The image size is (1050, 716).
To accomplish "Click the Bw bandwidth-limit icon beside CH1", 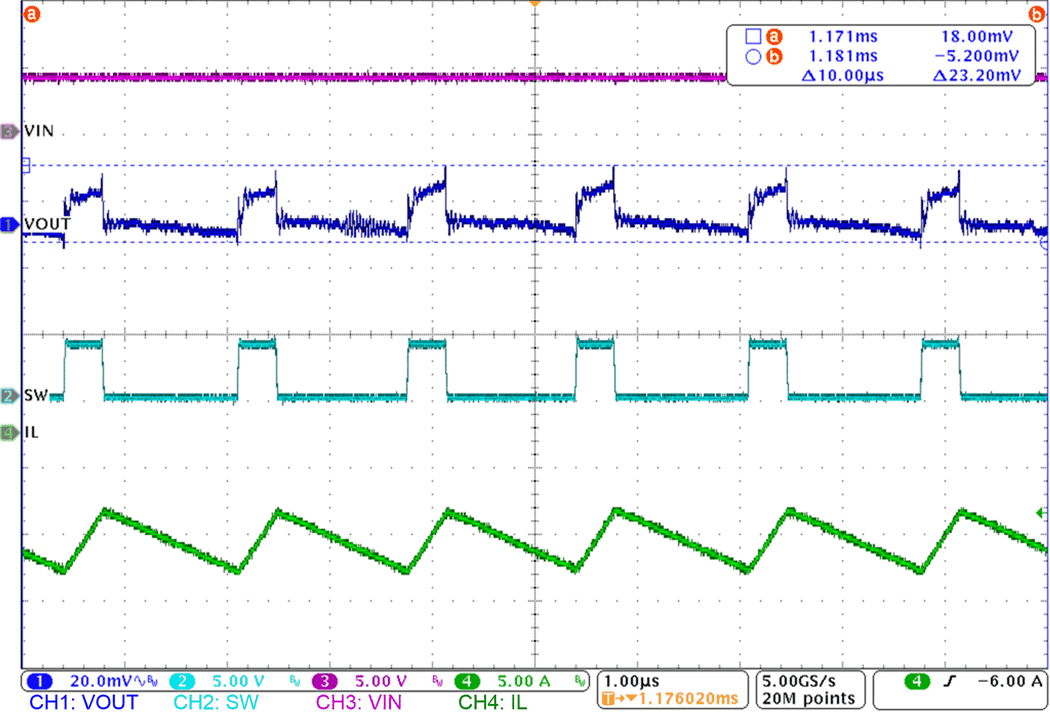I will point(150,680).
